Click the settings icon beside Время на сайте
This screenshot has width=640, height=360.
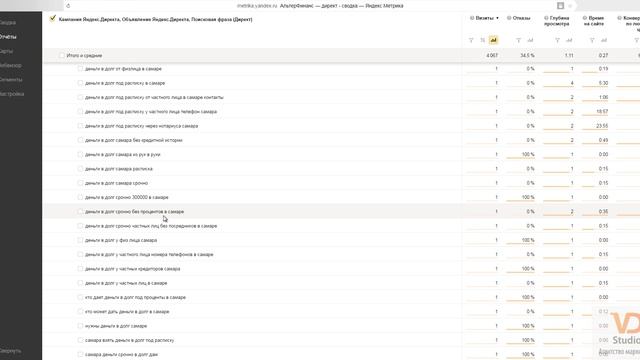tap(584, 18)
